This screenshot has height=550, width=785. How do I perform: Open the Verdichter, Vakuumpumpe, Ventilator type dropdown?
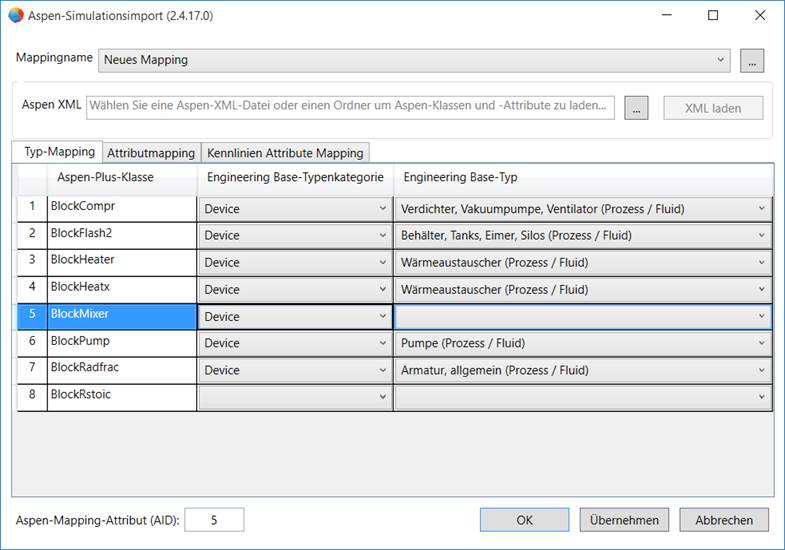[x=583, y=209]
